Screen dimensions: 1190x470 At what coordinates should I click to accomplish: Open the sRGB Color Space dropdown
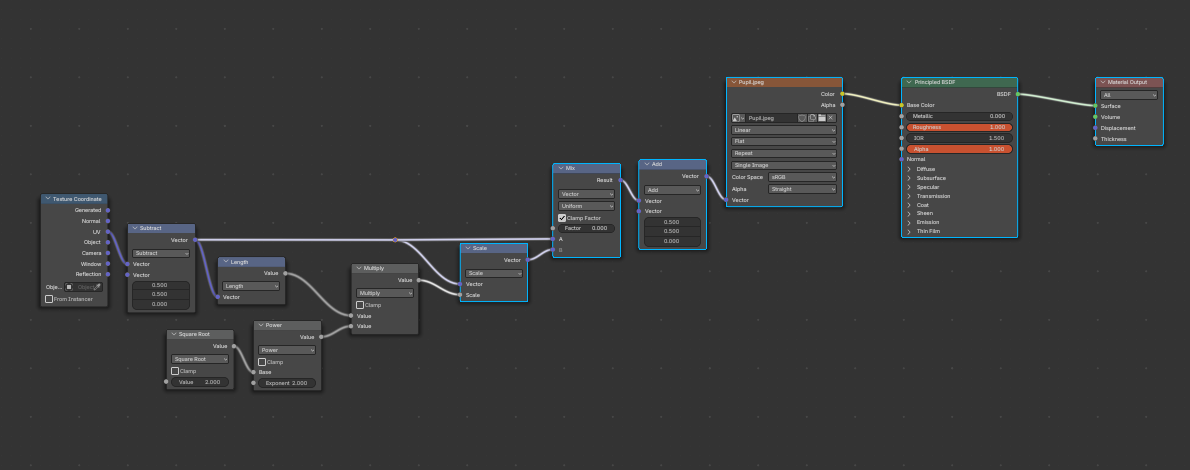coord(802,177)
